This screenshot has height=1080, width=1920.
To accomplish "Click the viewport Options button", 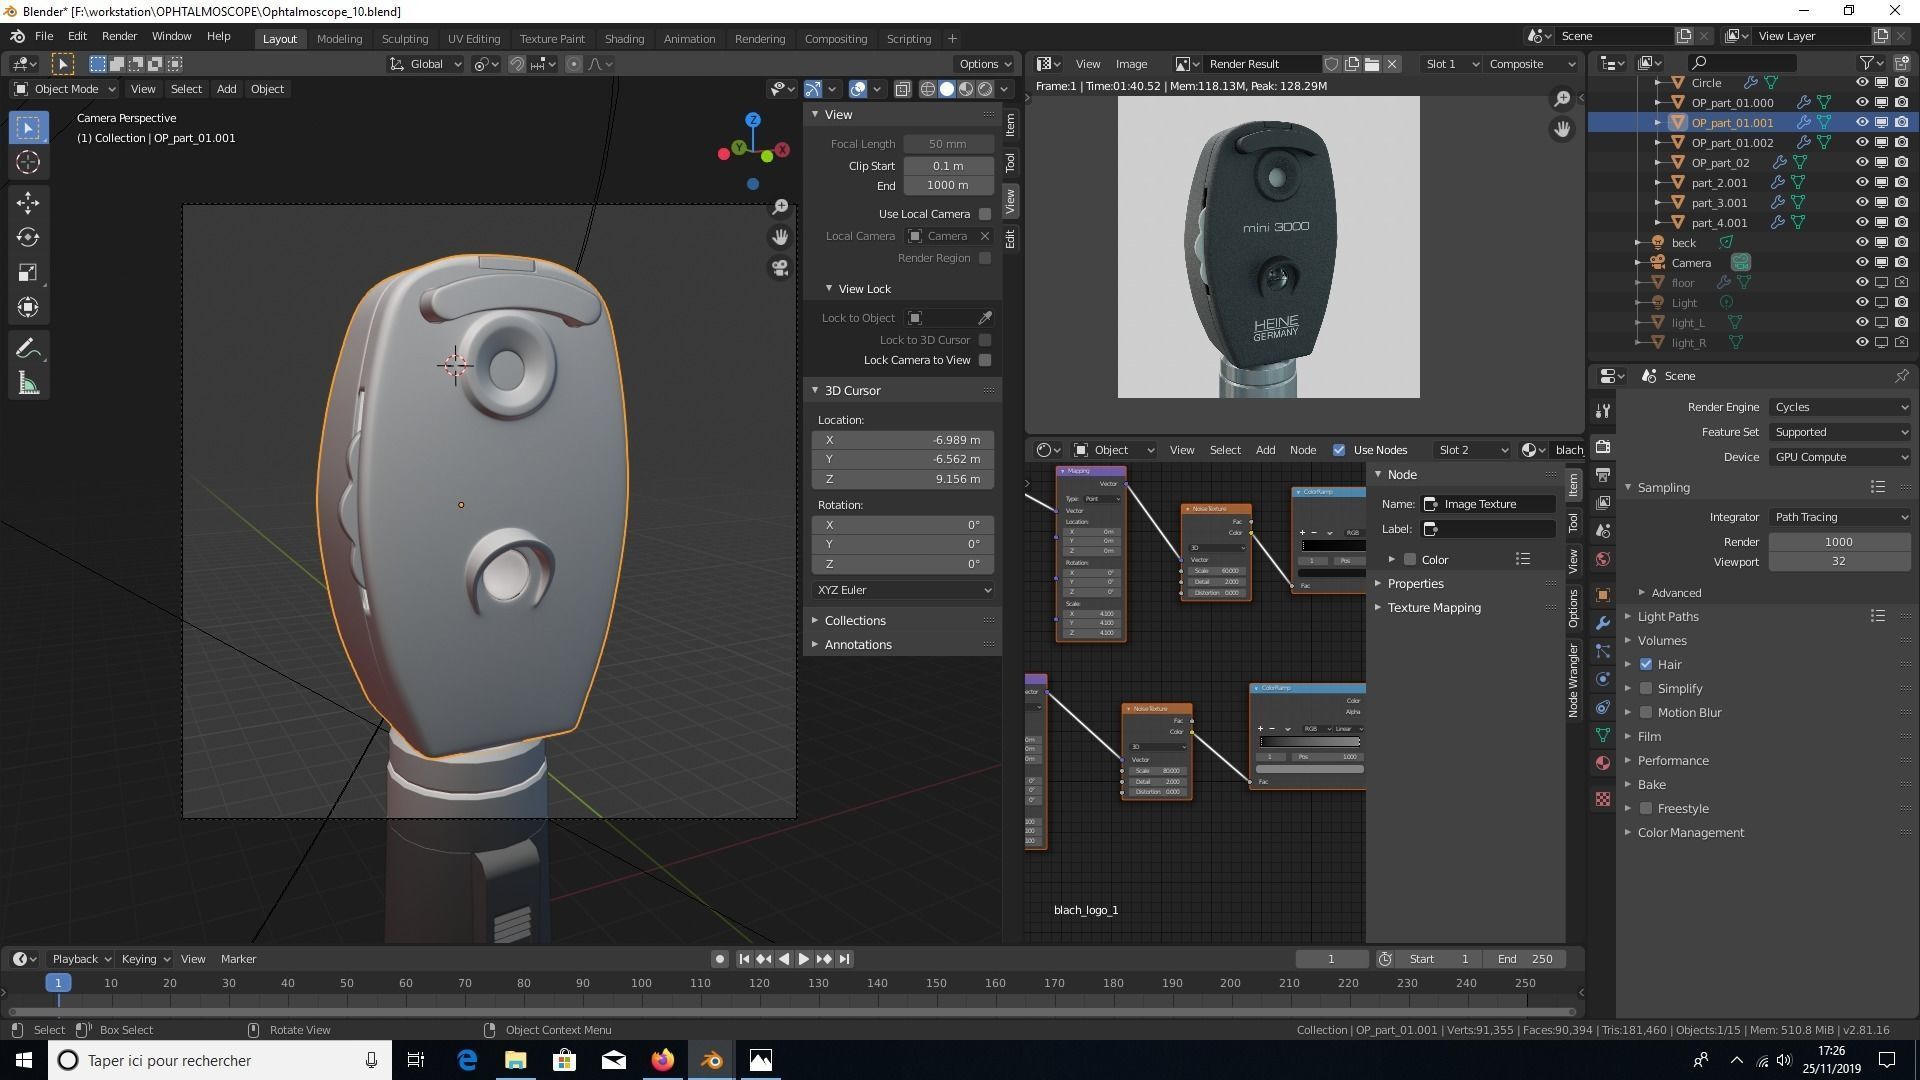I will click(x=985, y=64).
